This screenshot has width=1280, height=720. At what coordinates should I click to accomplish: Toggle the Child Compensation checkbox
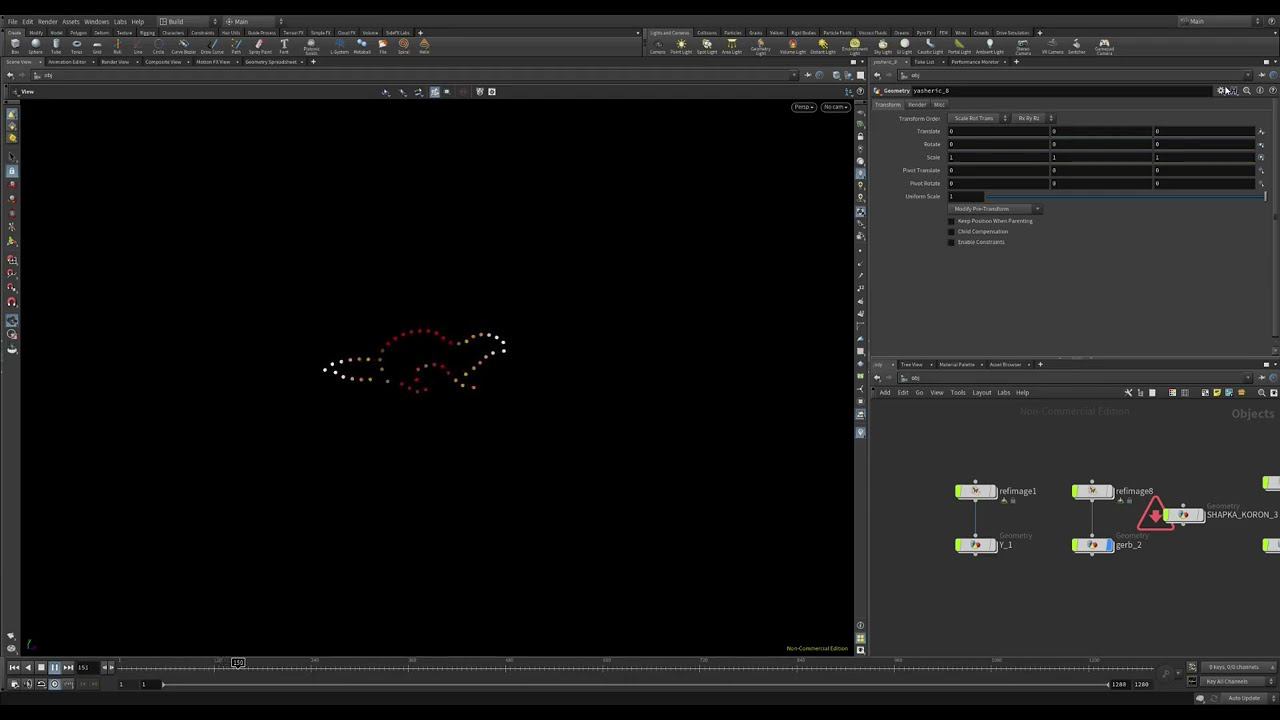click(952, 232)
